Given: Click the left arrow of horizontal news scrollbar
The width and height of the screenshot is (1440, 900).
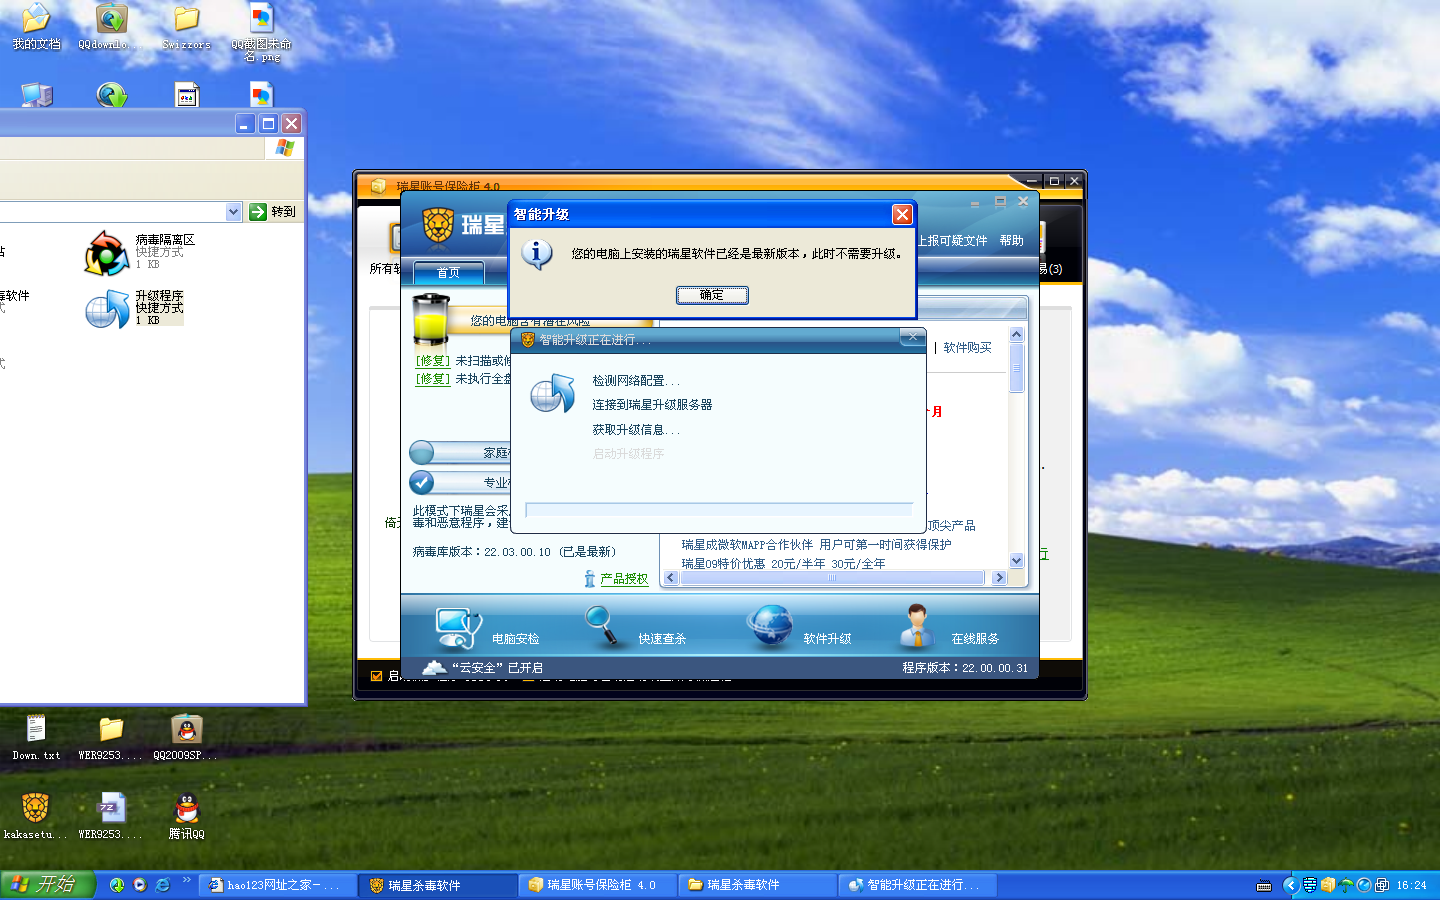Looking at the screenshot, I should point(672,578).
